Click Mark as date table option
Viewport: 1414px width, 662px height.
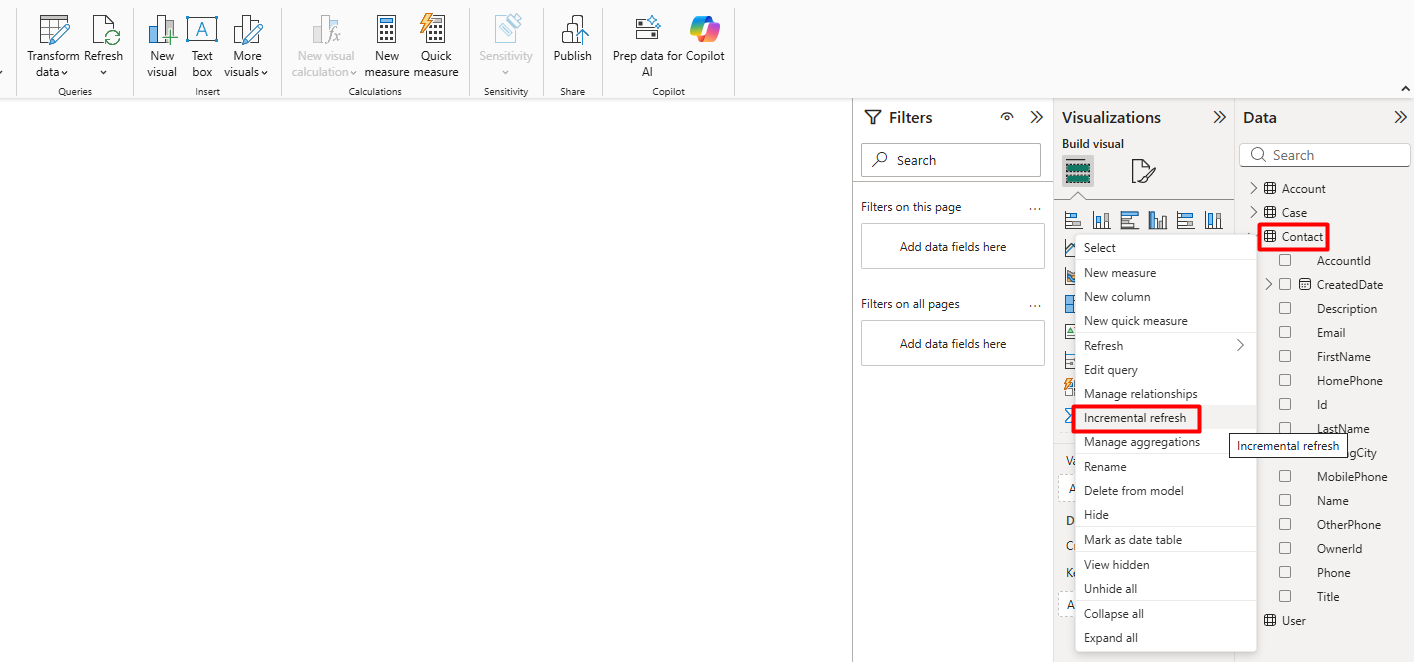(x=1132, y=540)
